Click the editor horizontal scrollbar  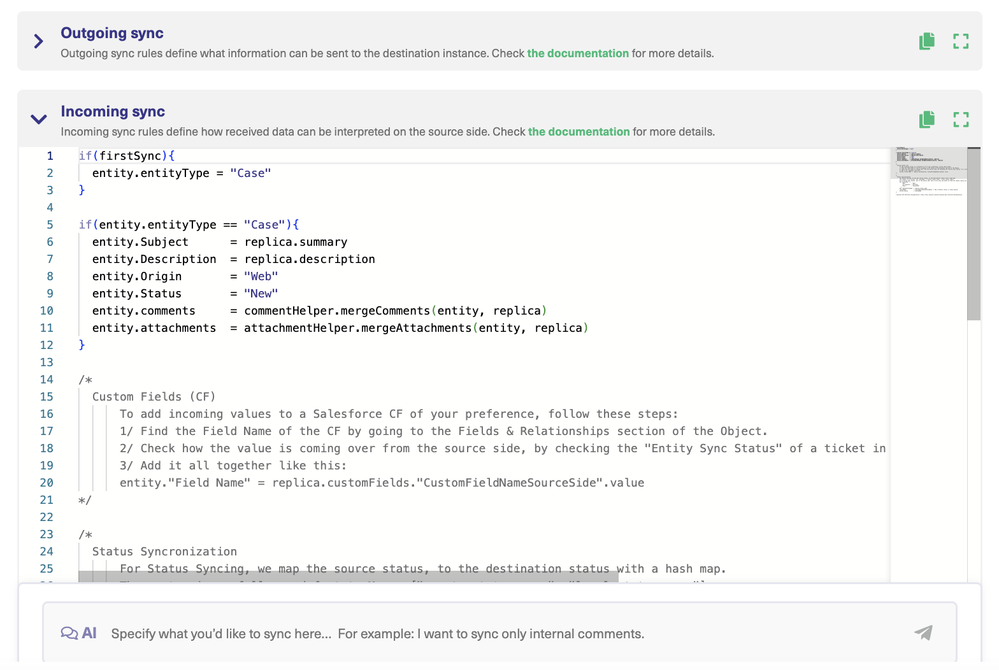click(348, 576)
